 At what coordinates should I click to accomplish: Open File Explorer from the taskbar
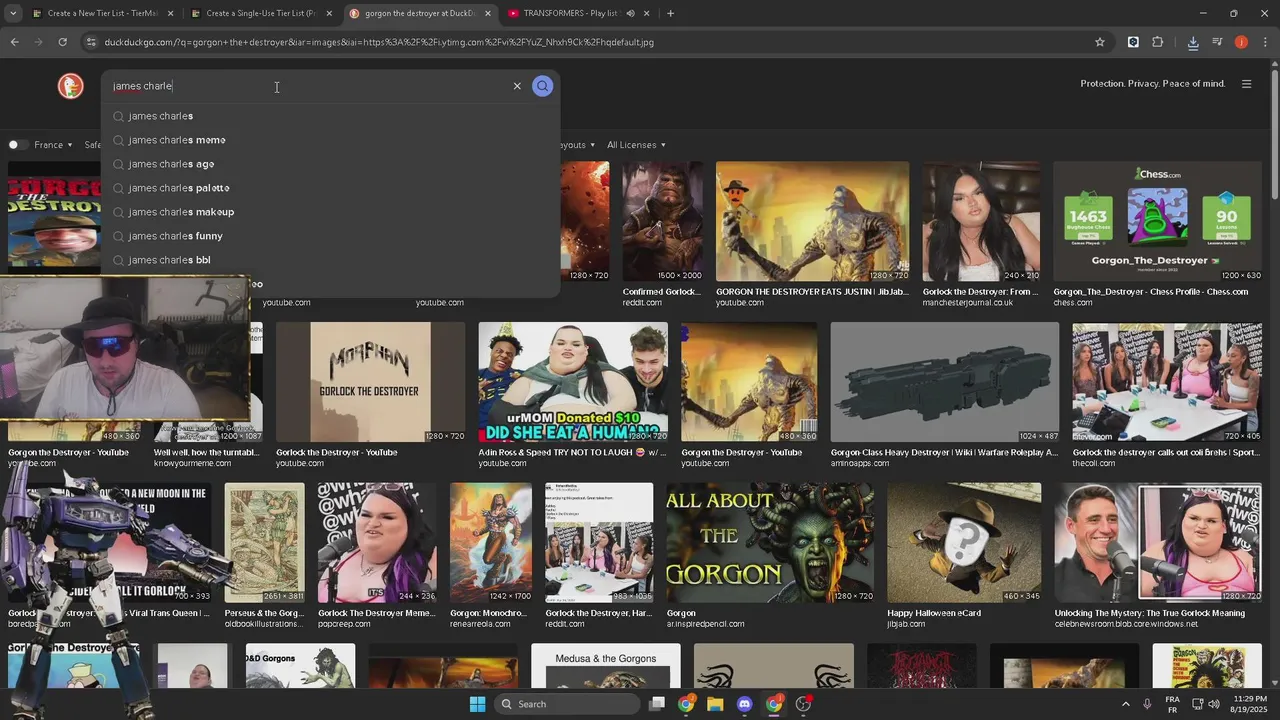click(x=715, y=704)
